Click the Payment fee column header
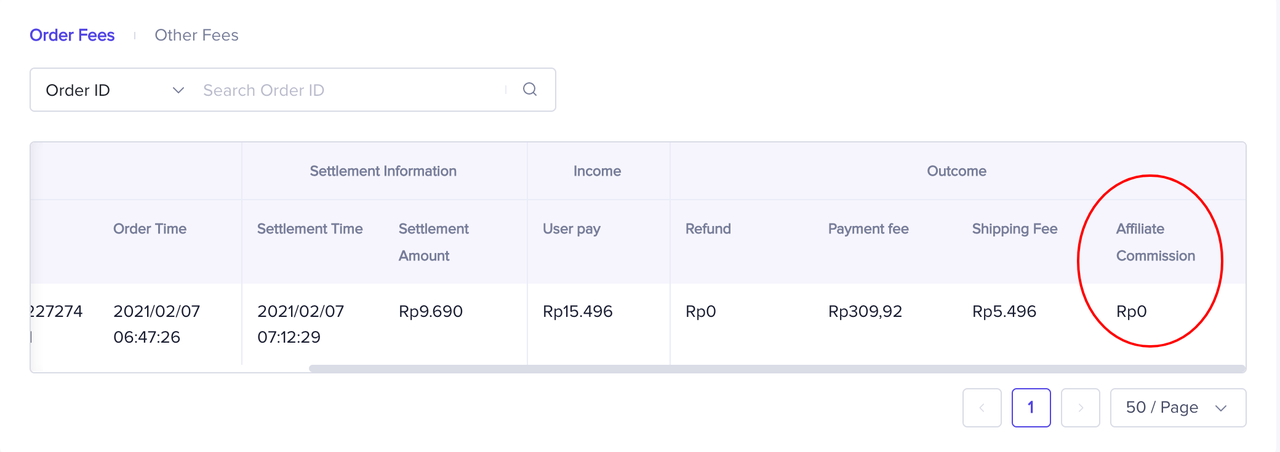This screenshot has width=1280, height=452. [868, 229]
